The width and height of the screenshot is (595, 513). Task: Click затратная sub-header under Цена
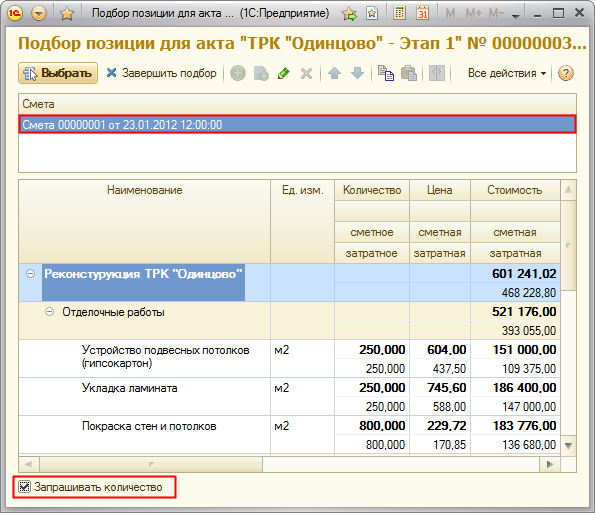[x=440, y=253]
